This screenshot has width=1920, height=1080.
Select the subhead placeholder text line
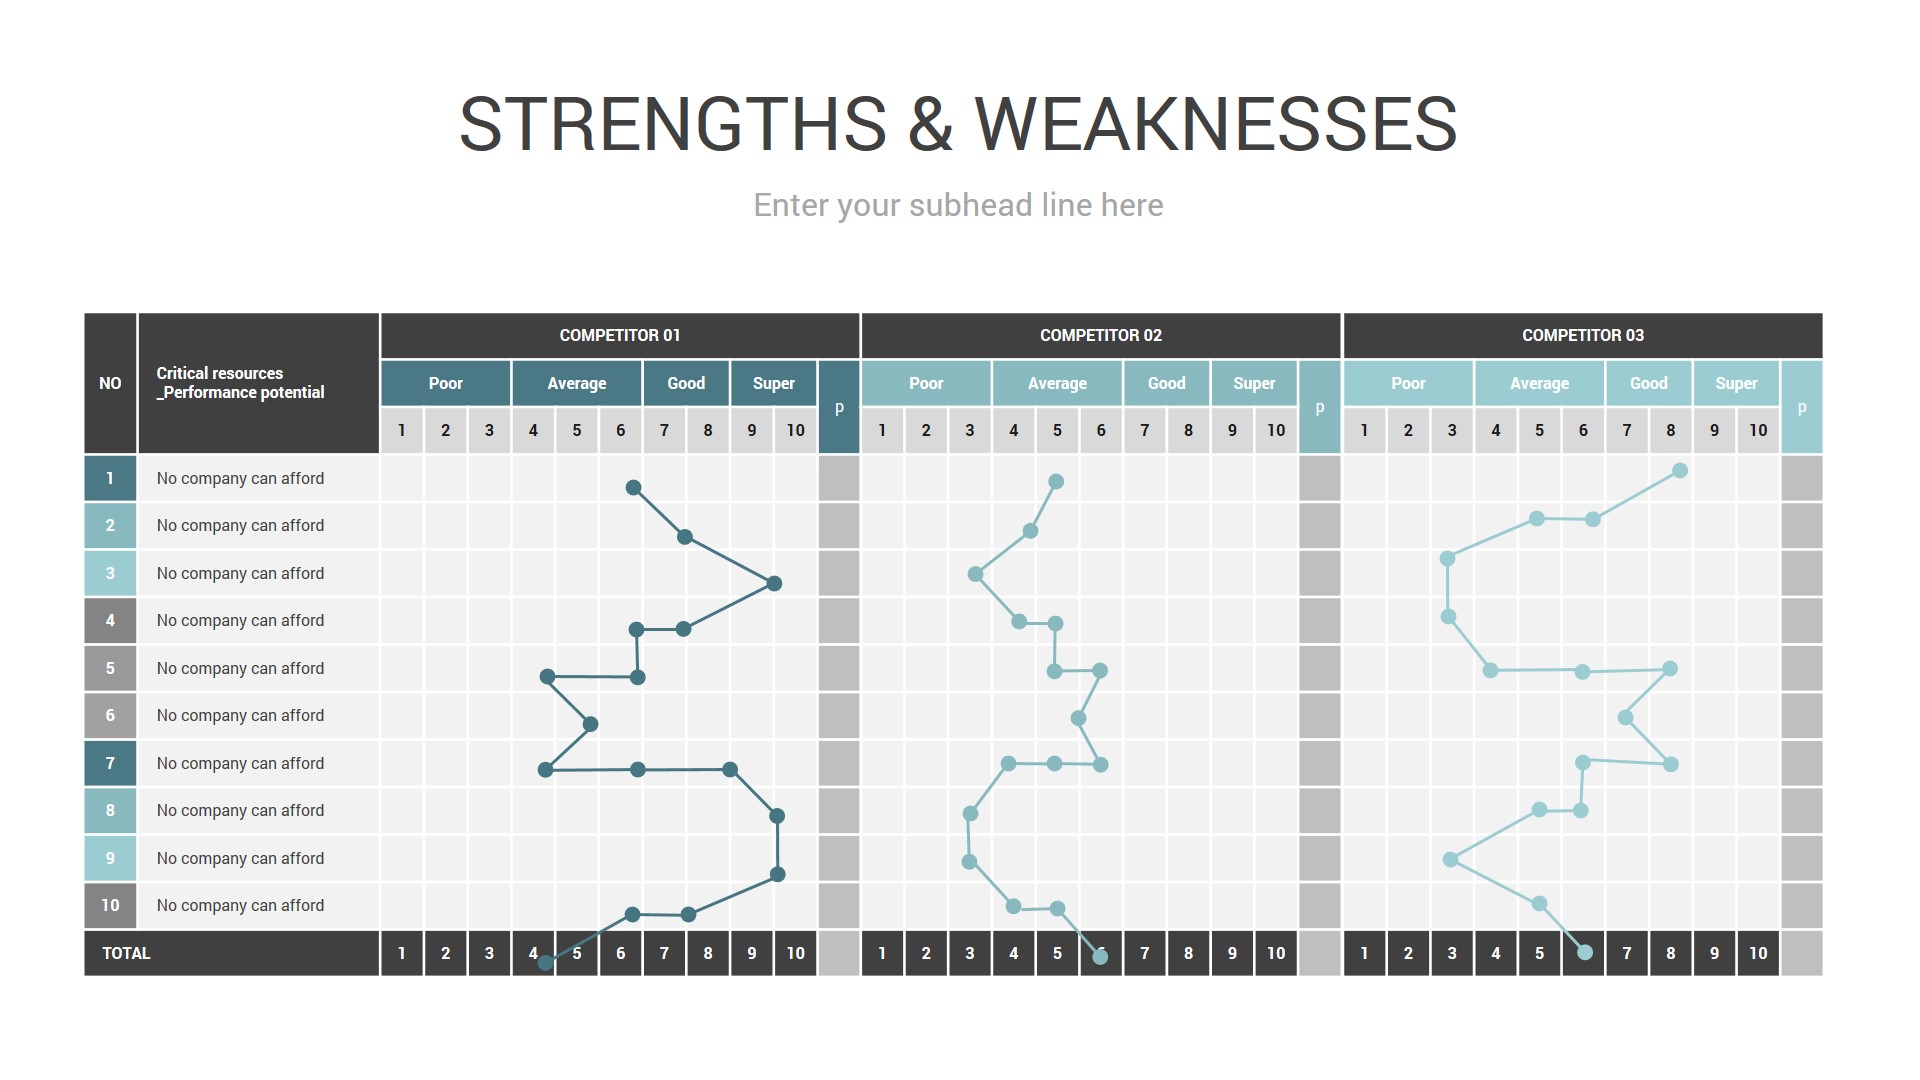pos(958,205)
